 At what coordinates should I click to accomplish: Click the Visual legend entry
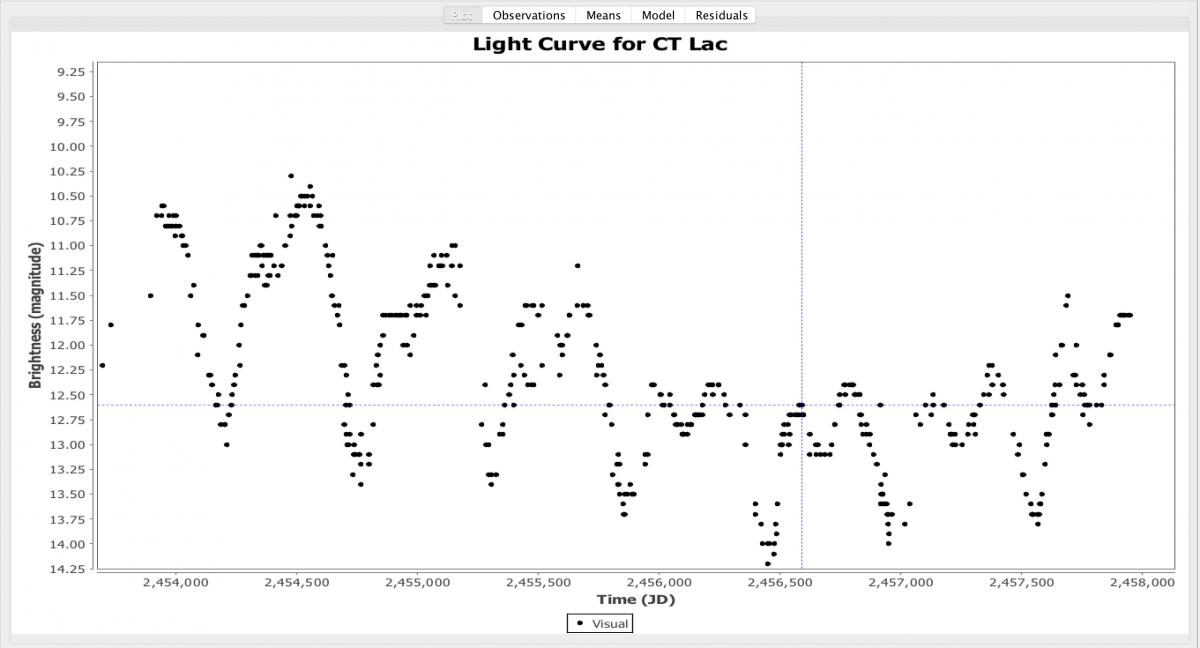point(610,624)
